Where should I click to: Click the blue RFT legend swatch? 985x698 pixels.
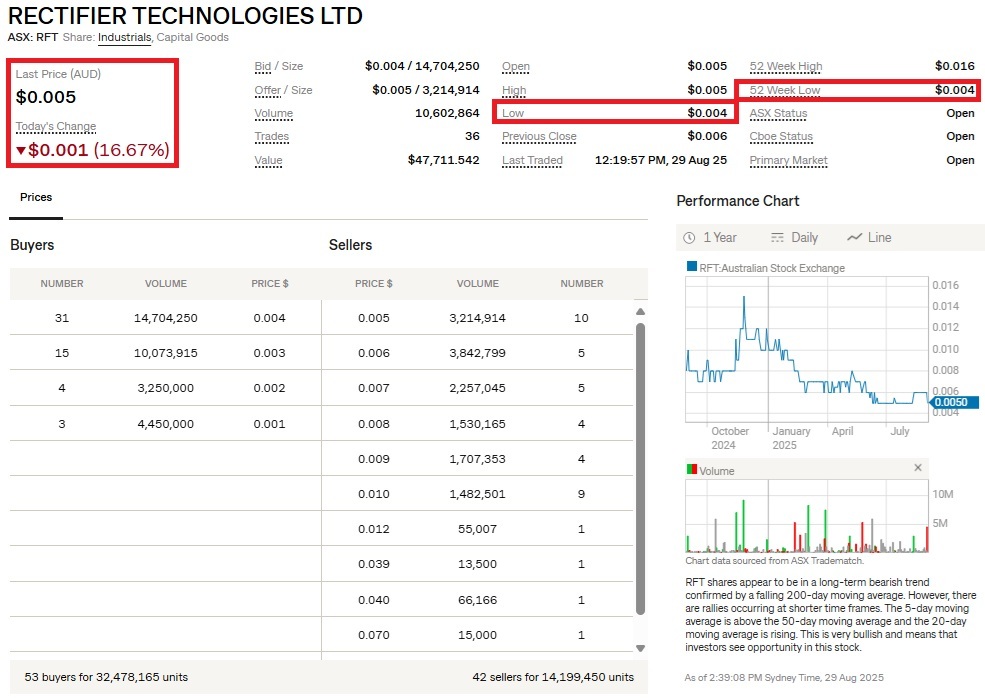click(x=691, y=267)
